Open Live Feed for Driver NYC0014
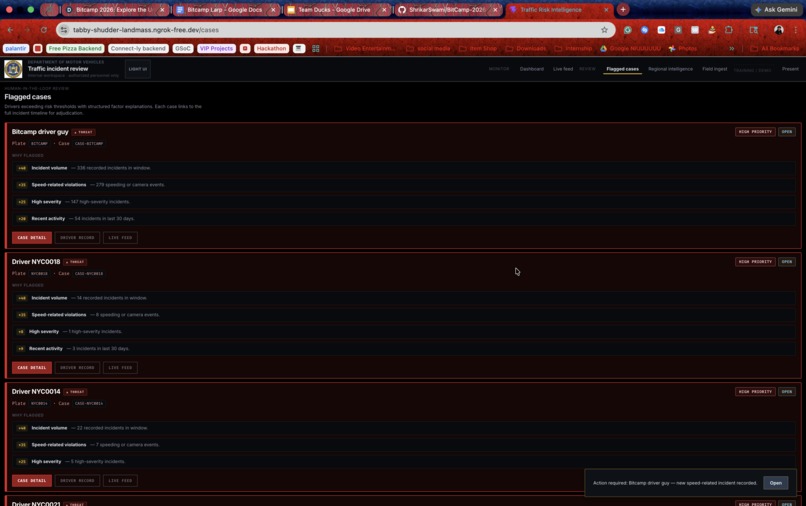 (120, 481)
